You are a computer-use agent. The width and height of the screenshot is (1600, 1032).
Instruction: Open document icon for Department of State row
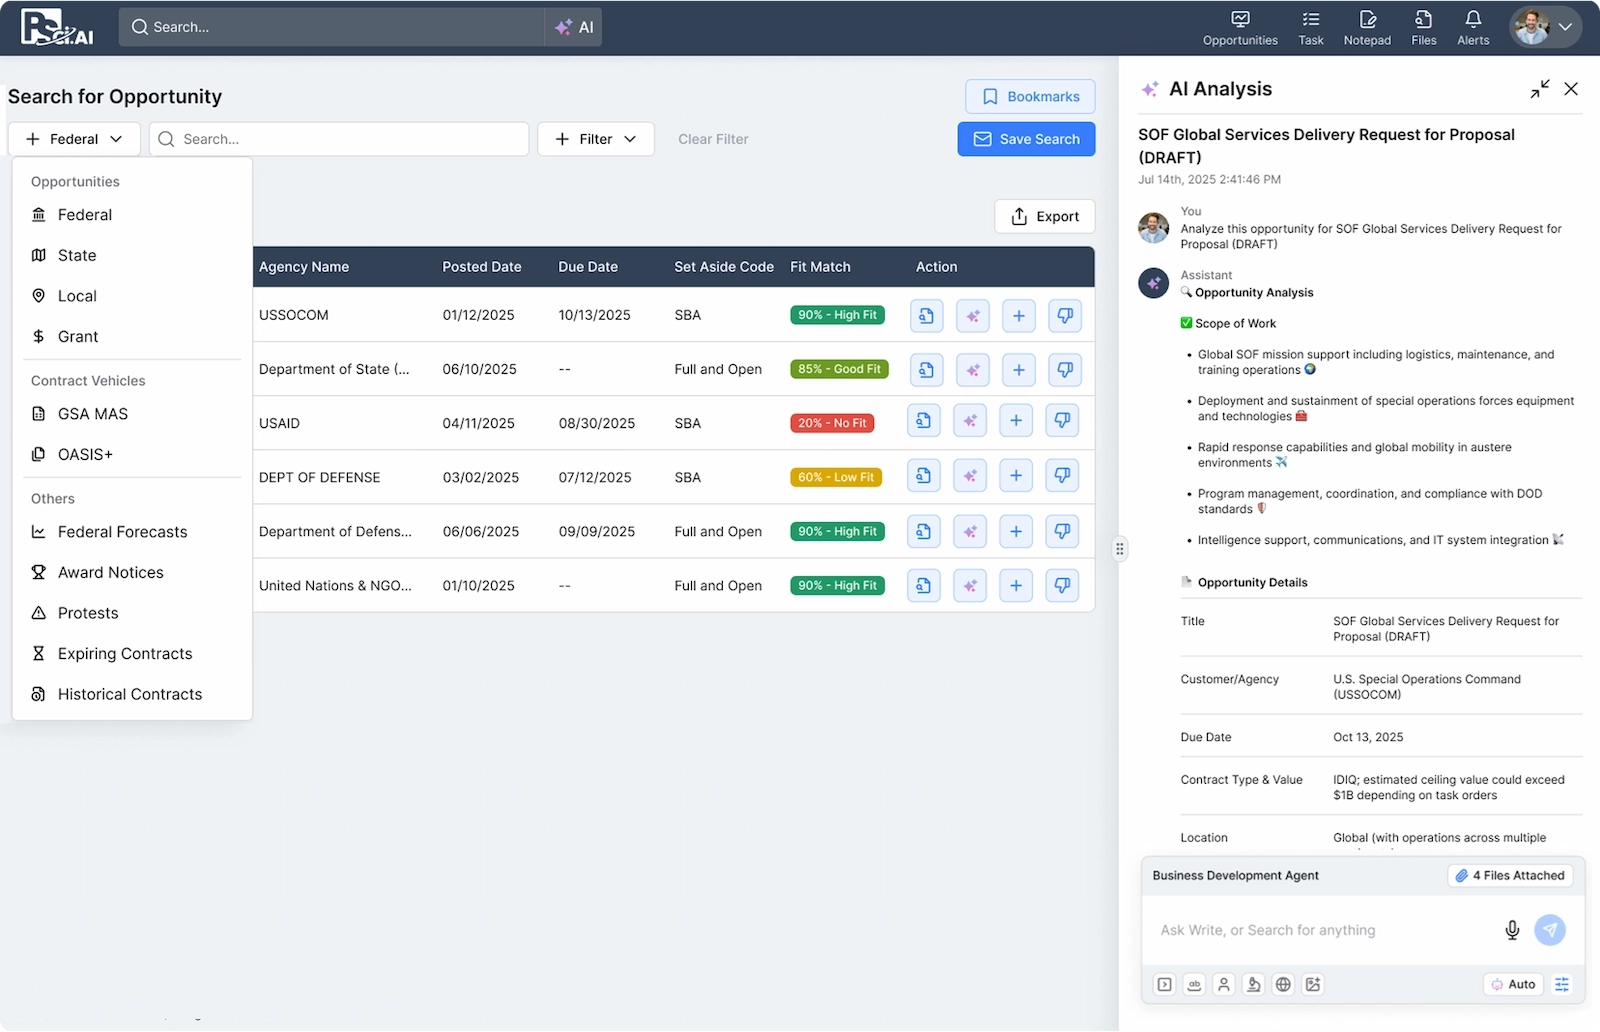(927, 370)
